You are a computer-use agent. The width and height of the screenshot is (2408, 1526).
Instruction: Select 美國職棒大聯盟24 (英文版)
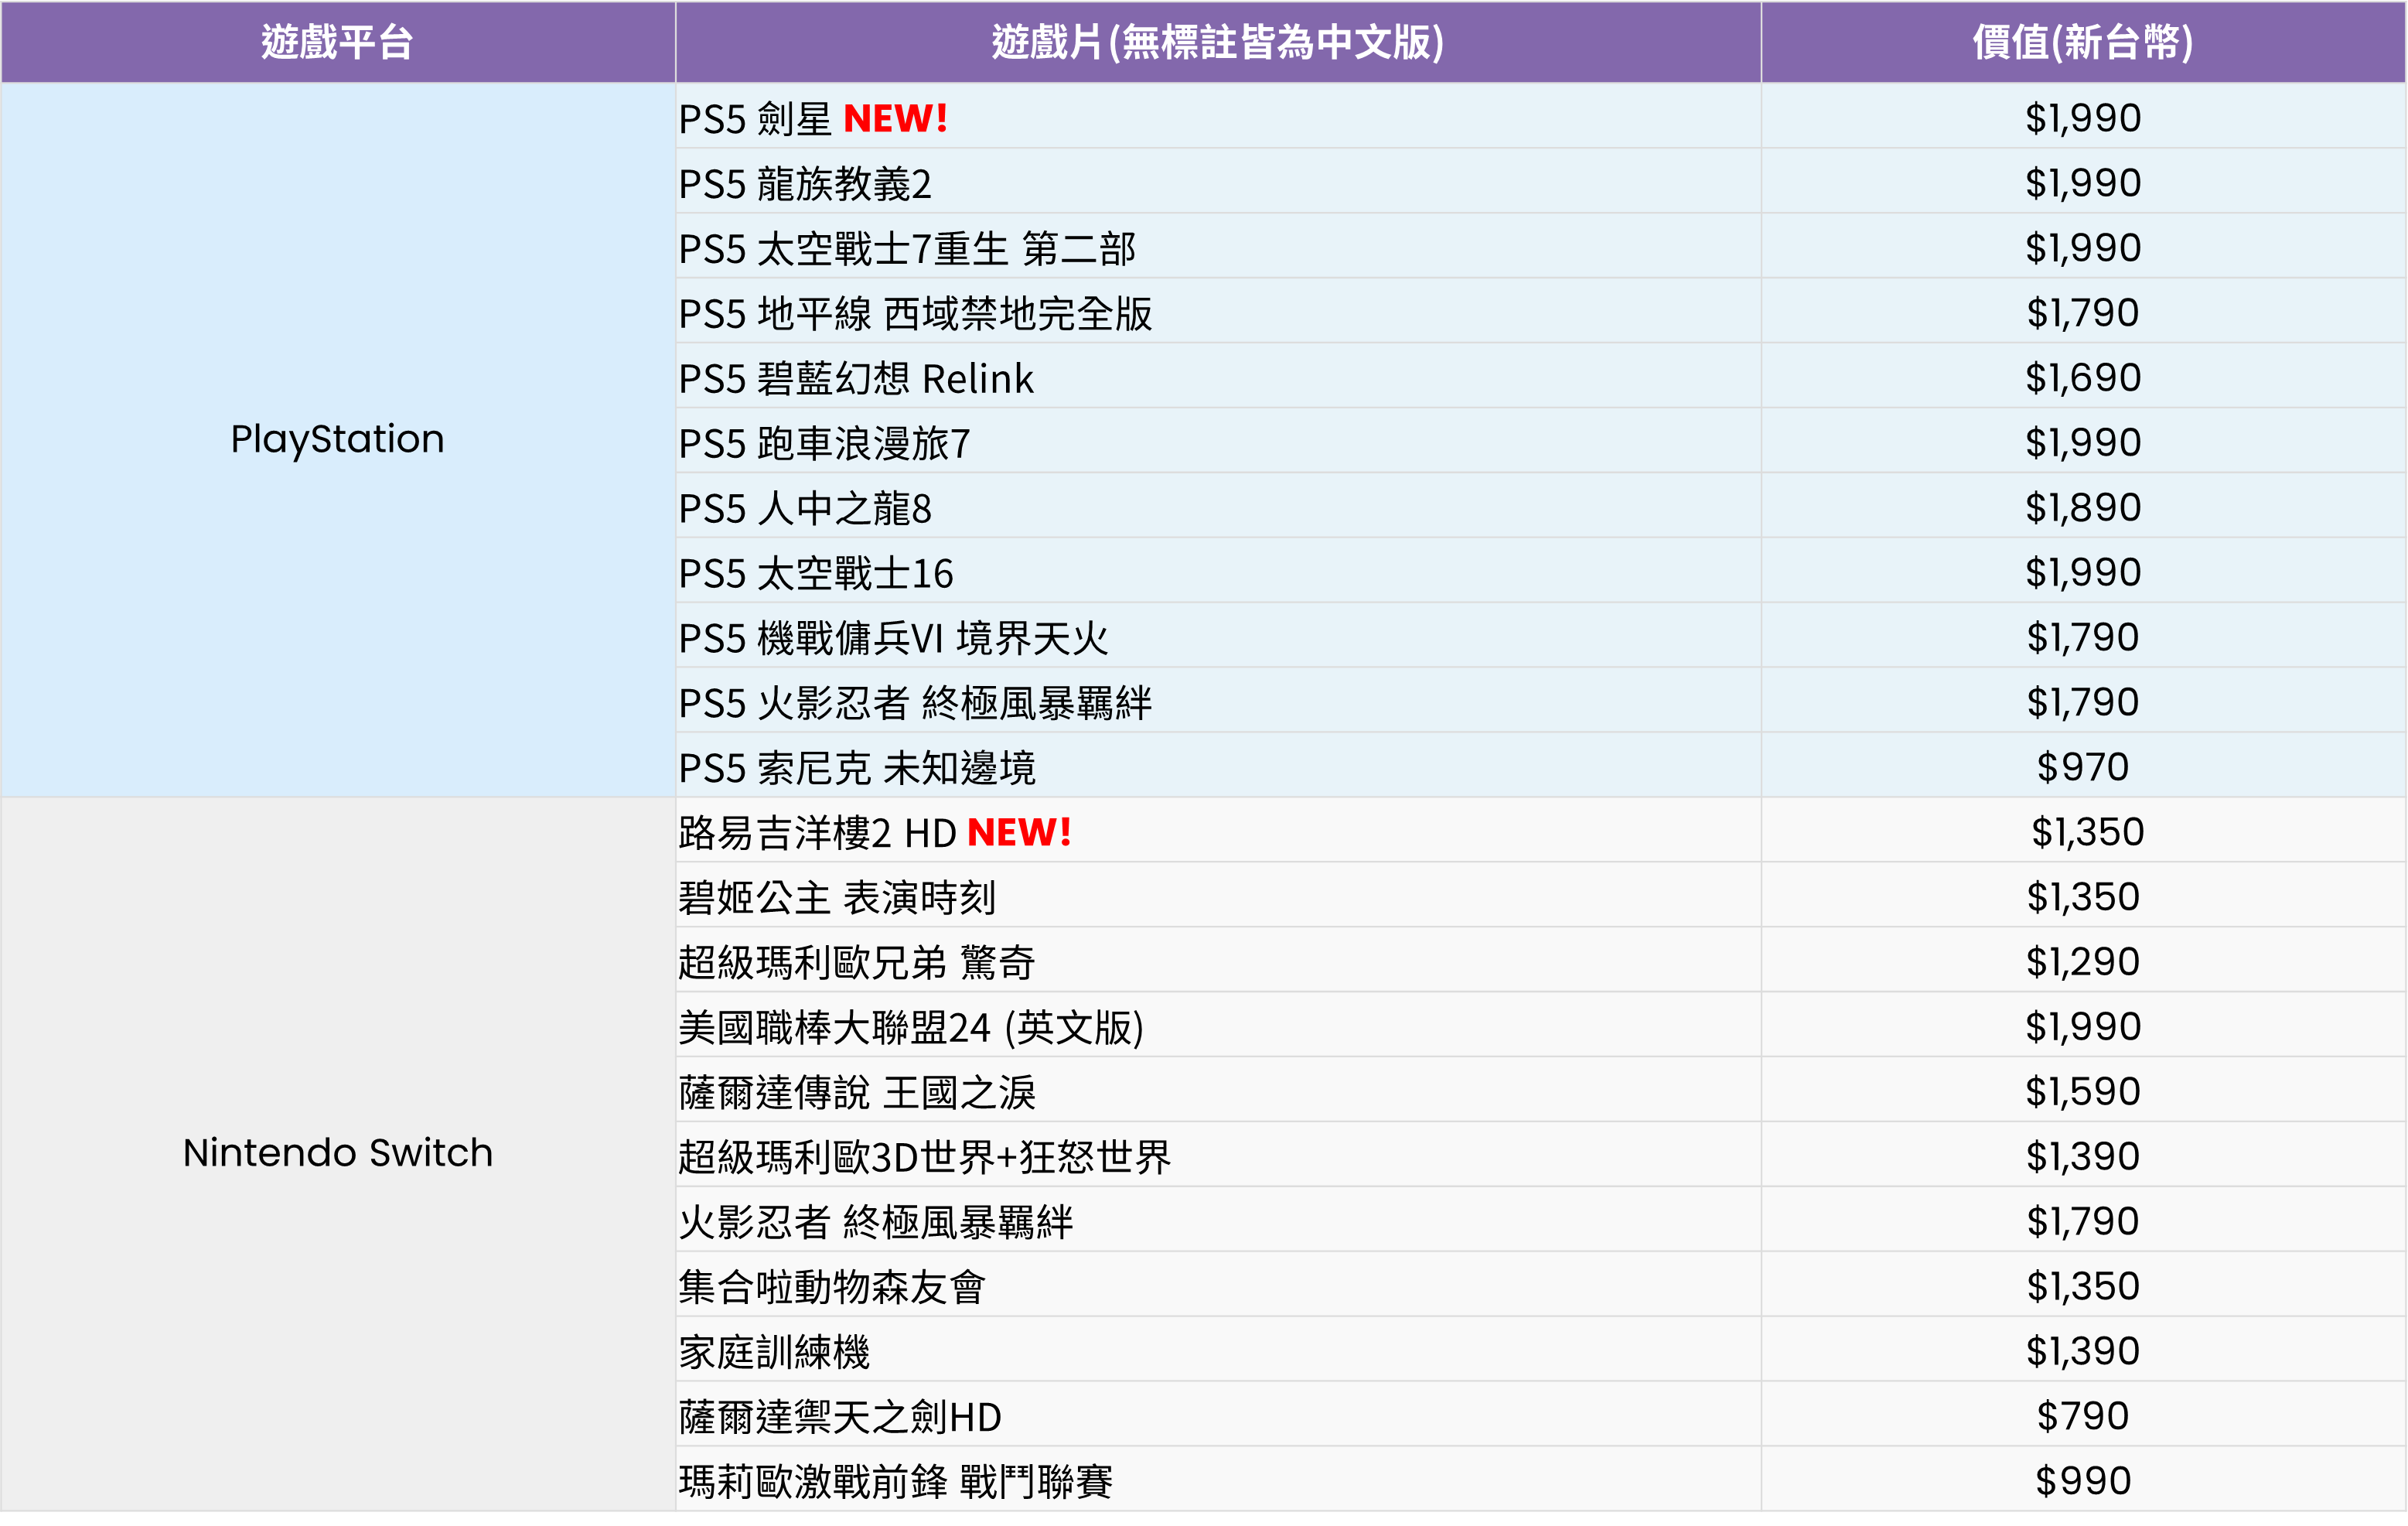[911, 1028]
